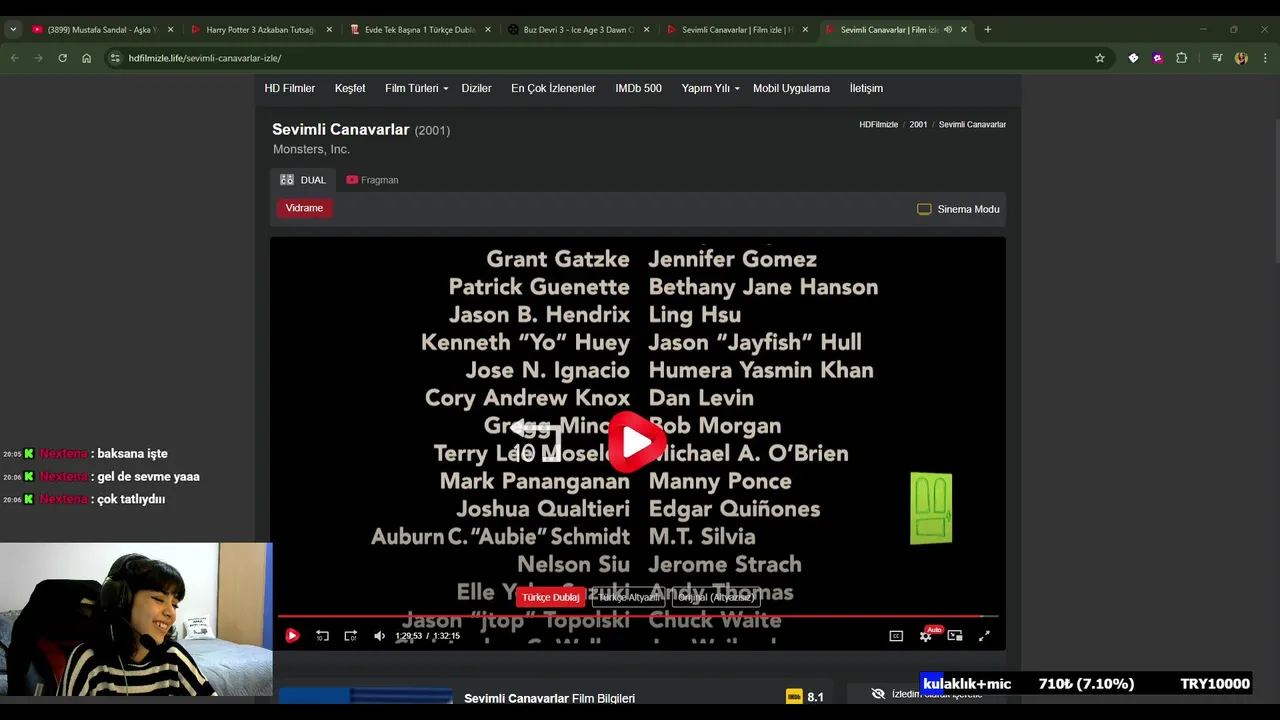The image size is (1280, 720).
Task: Switch to the Fragman tab
Action: click(x=372, y=180)
